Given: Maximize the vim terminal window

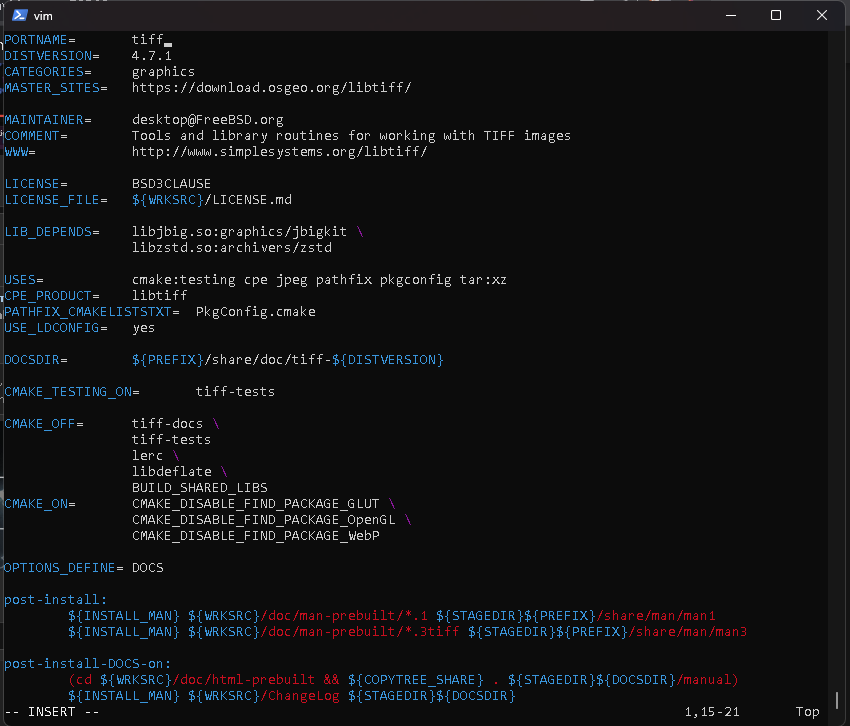Looking at the screenshot, I should [776, 15].
